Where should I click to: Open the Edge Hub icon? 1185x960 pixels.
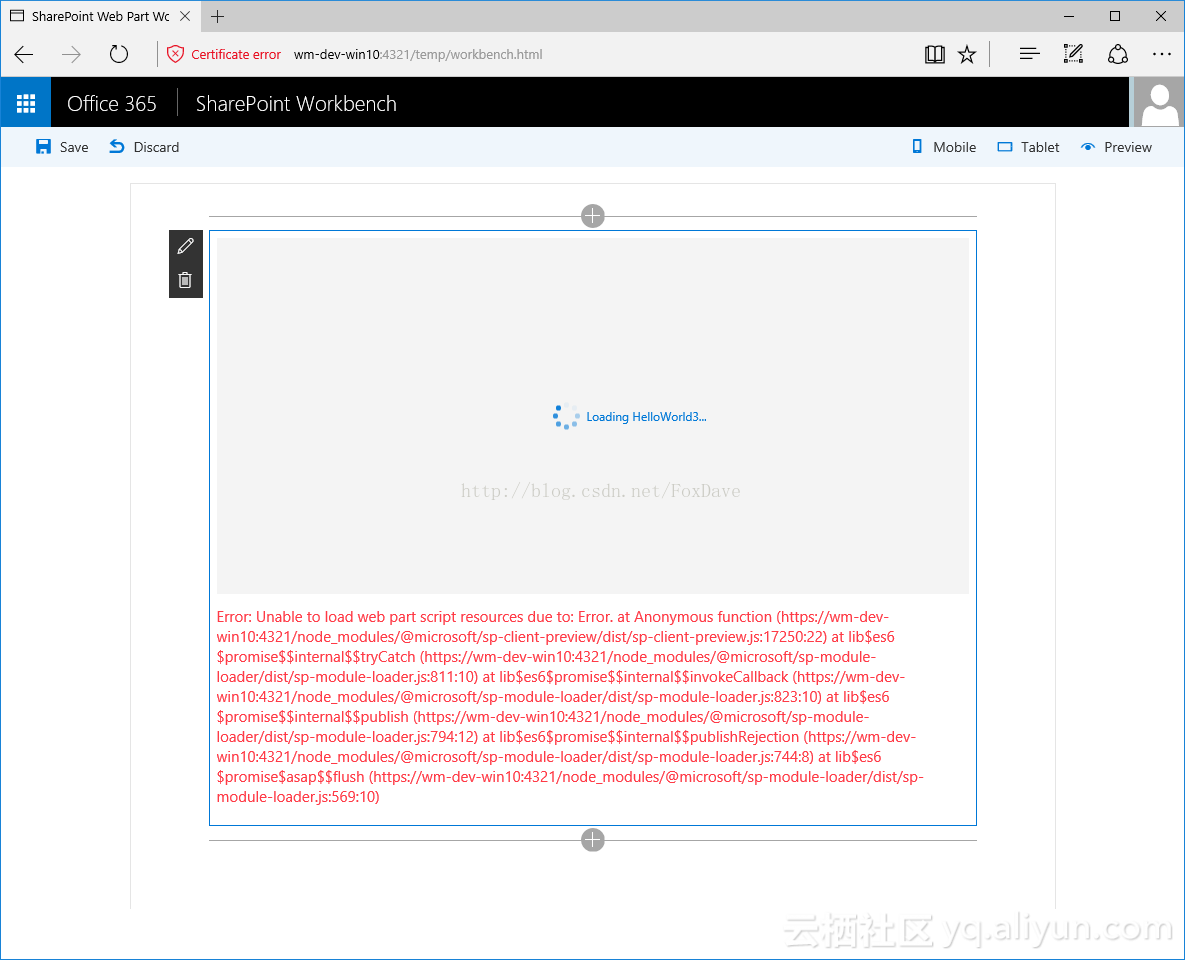pos(1029,54)
